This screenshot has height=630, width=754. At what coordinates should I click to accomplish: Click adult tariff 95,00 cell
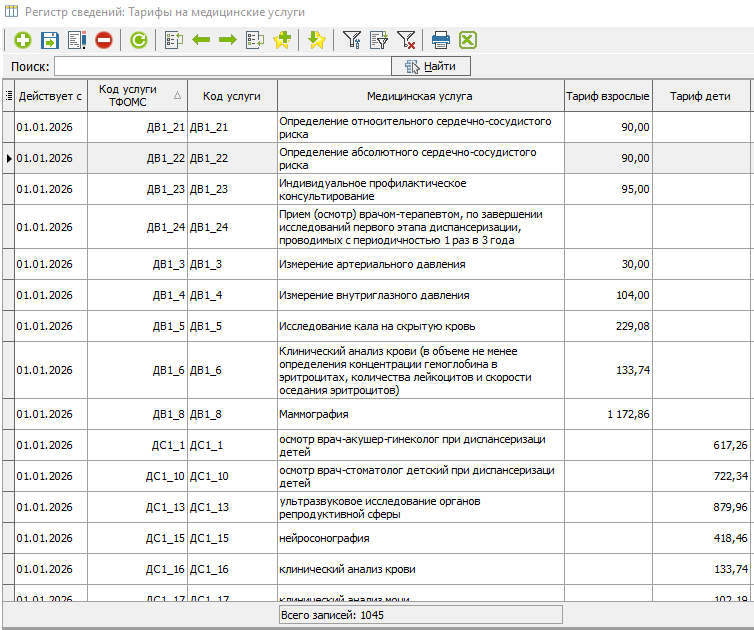click(x=608, y=189)
